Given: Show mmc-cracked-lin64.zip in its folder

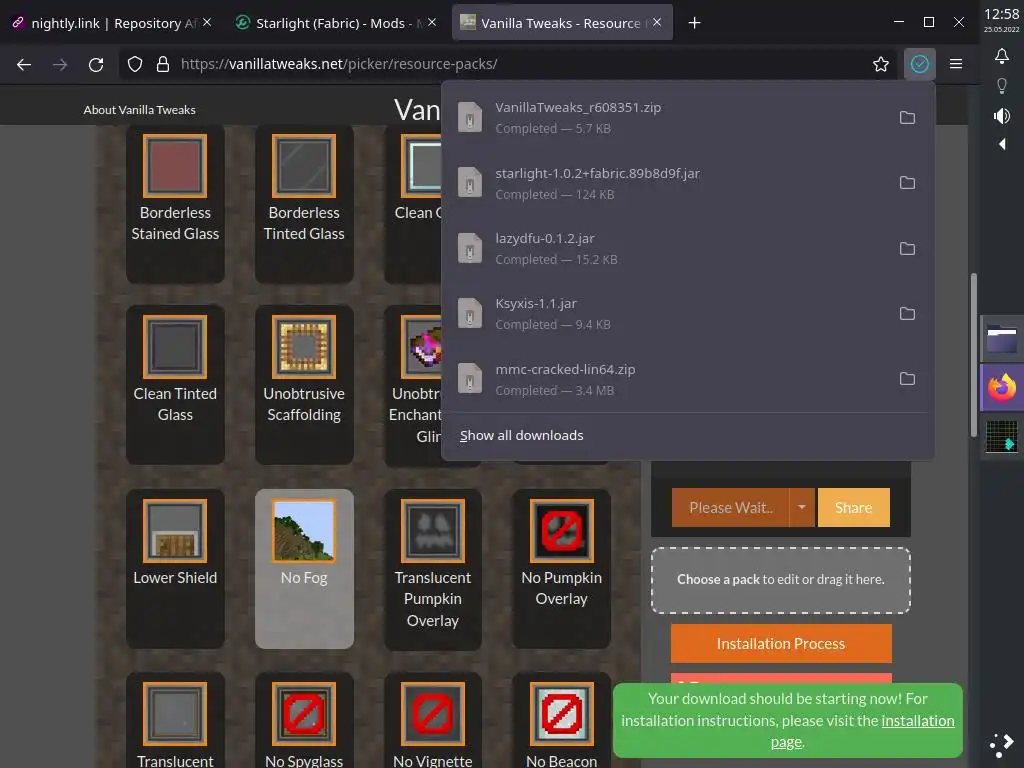Looking at the screenshot, I should click(x=907, y=379).
